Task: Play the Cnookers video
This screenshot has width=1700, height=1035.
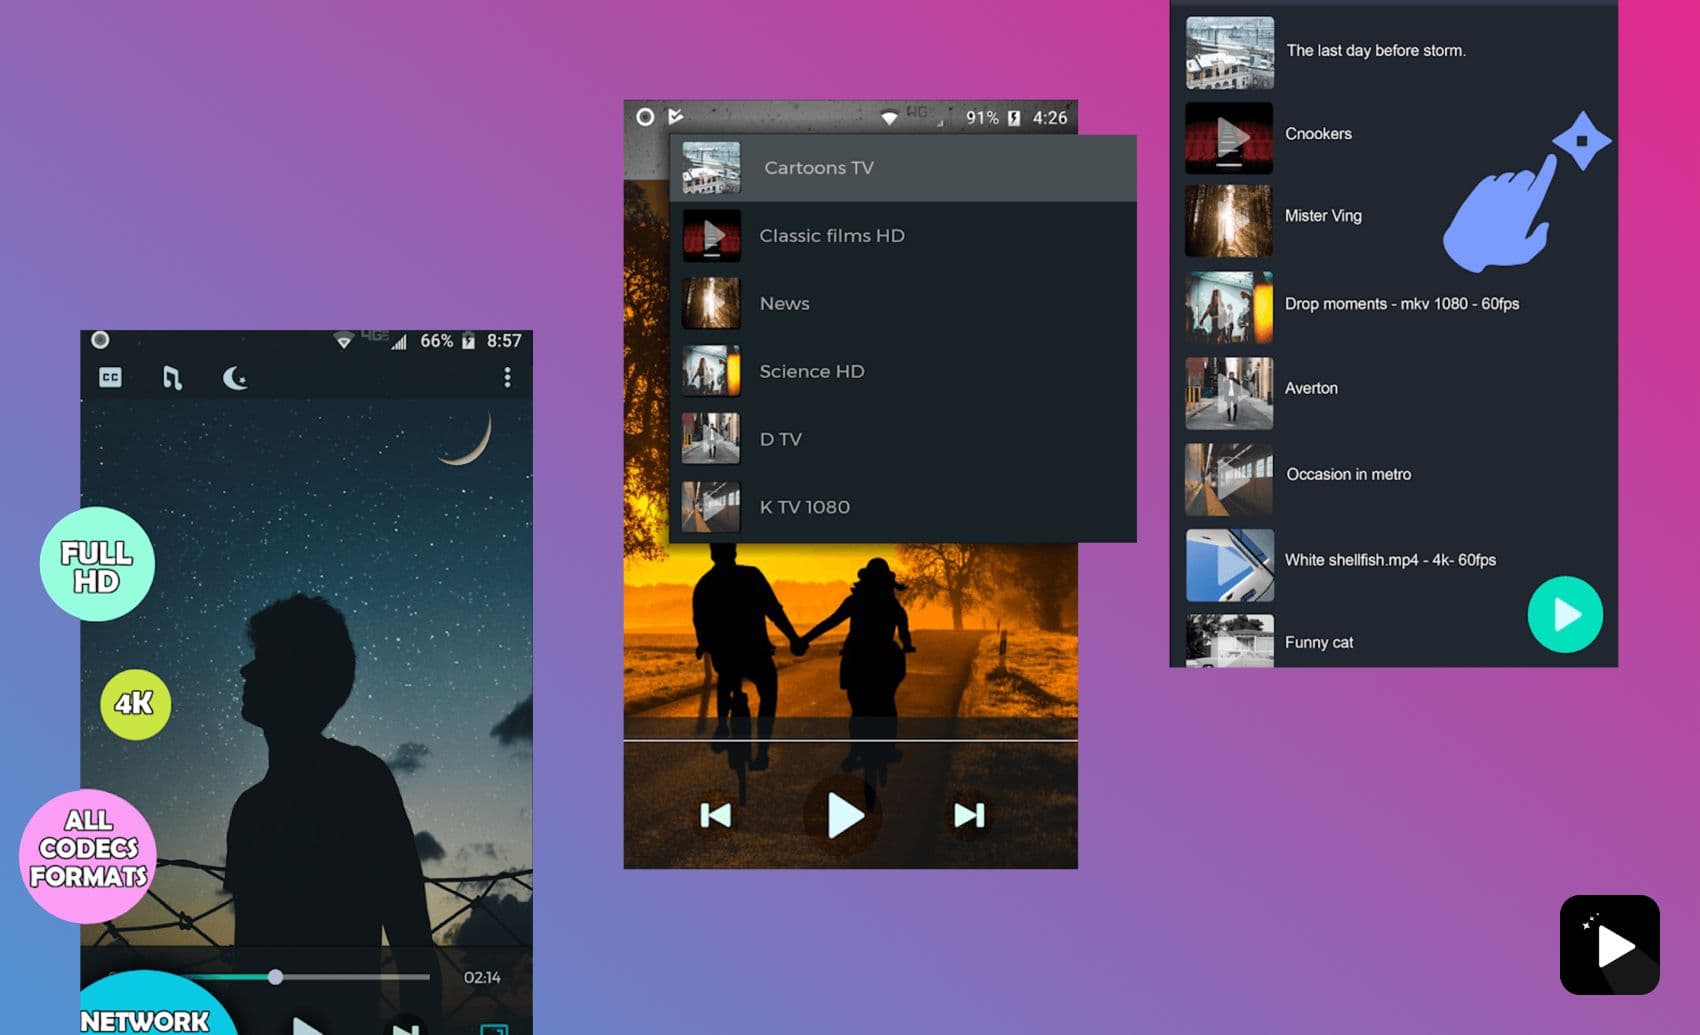Action: (x=1318, y=134)
